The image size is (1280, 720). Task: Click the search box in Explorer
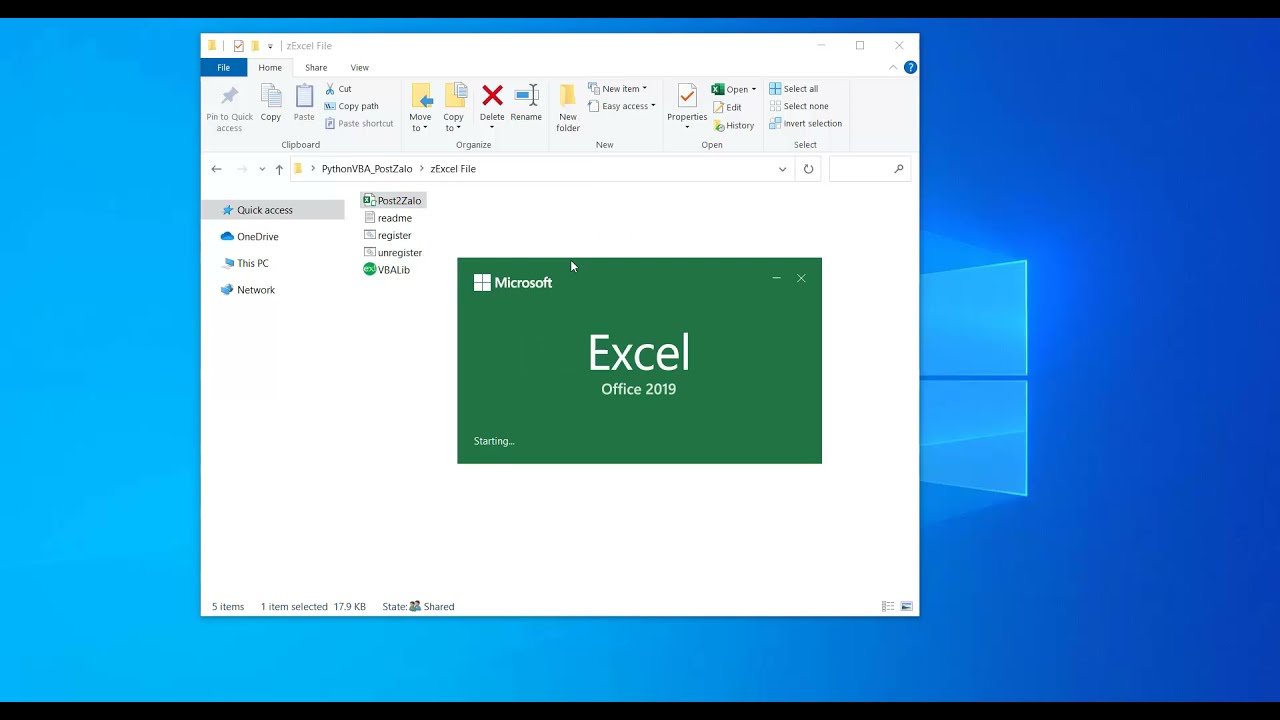pos(868,169)
